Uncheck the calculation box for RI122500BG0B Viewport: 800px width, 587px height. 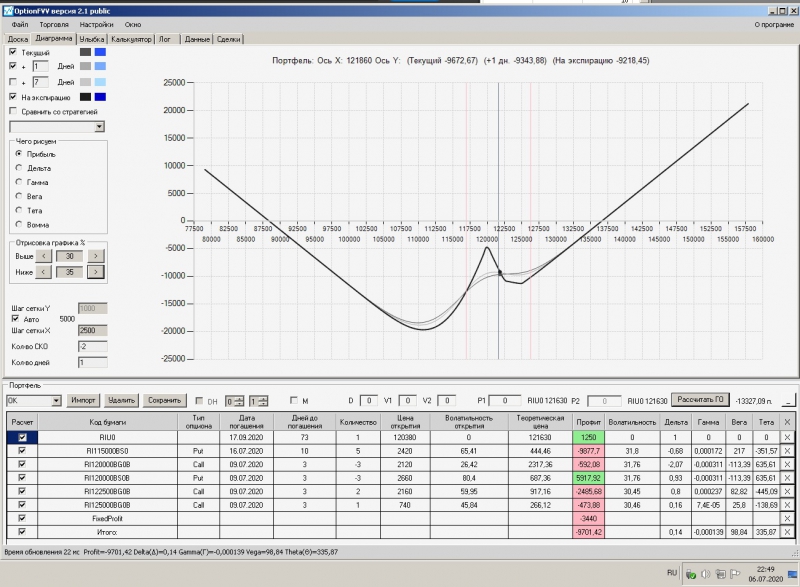22,492
